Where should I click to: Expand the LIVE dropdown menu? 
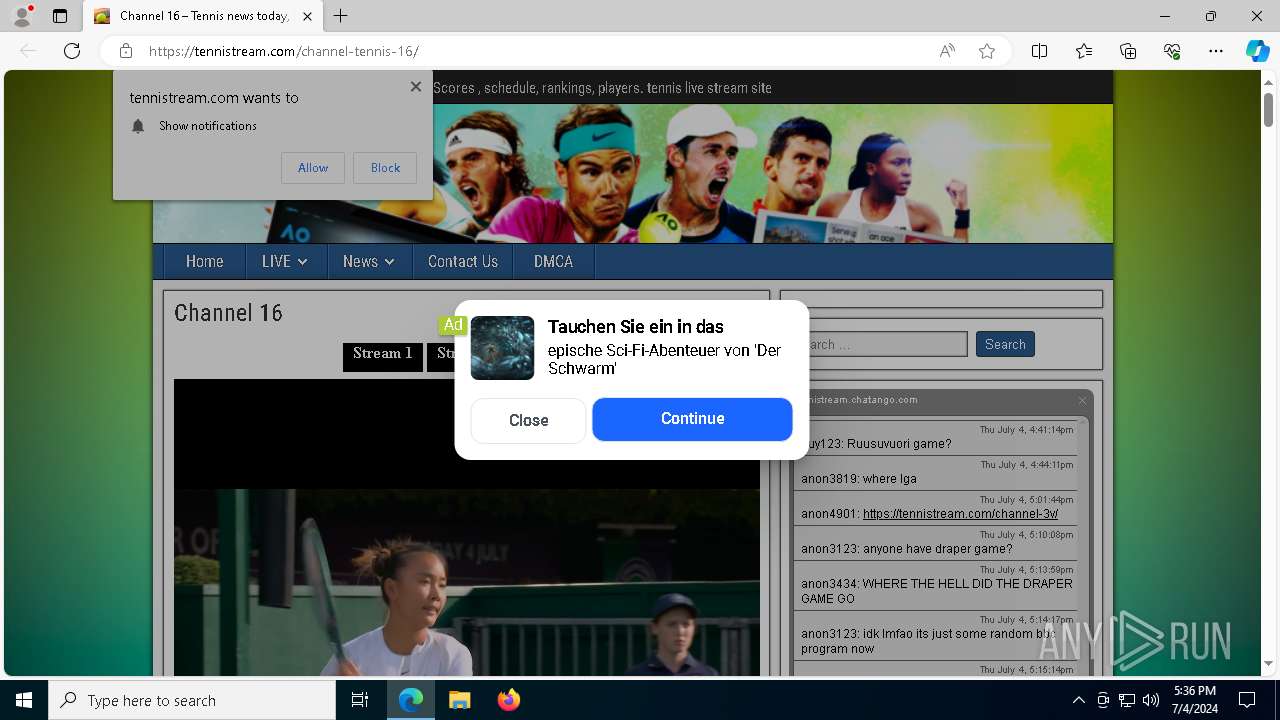coord(284,261)
